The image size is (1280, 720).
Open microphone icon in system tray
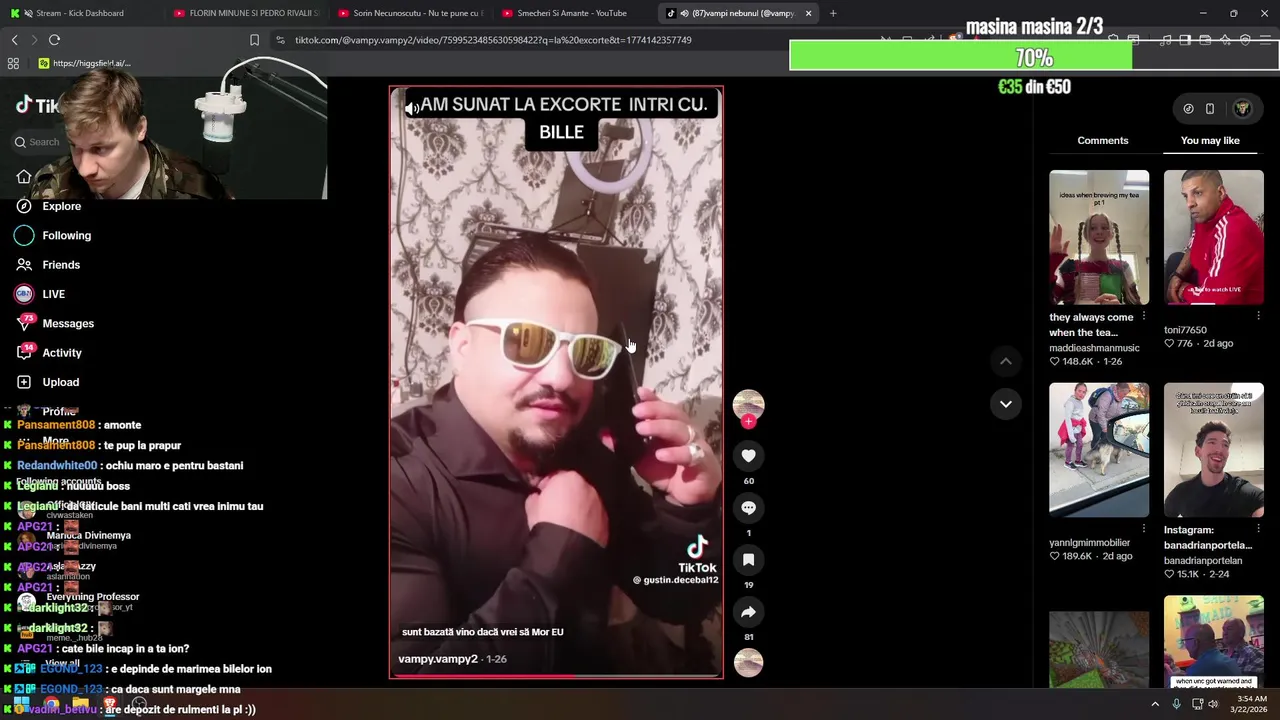click(1176, 704)
